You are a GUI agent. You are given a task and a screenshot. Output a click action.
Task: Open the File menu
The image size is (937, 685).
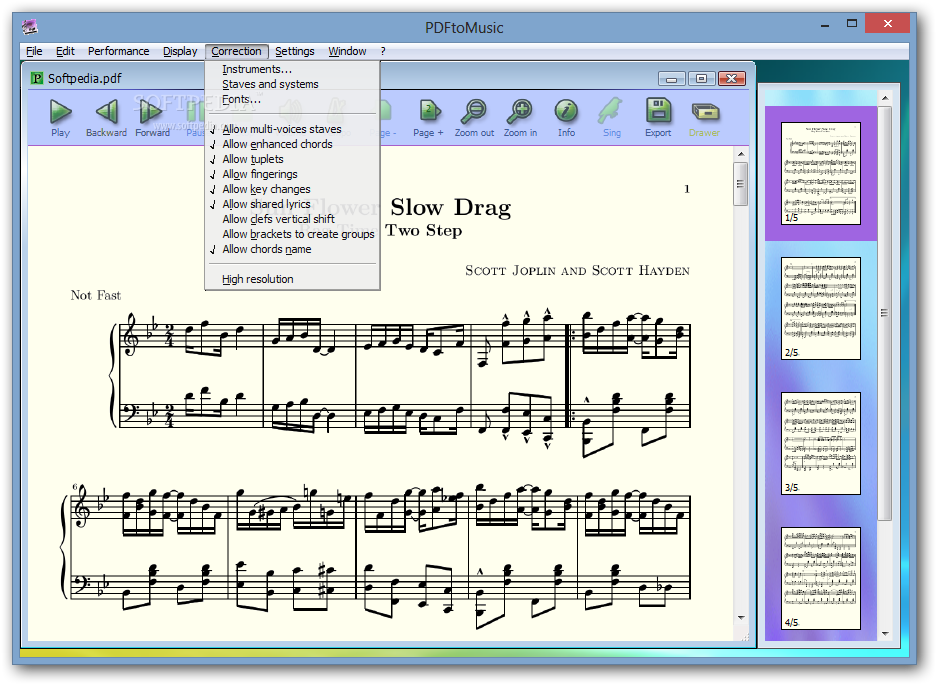[x=34, y=51]
